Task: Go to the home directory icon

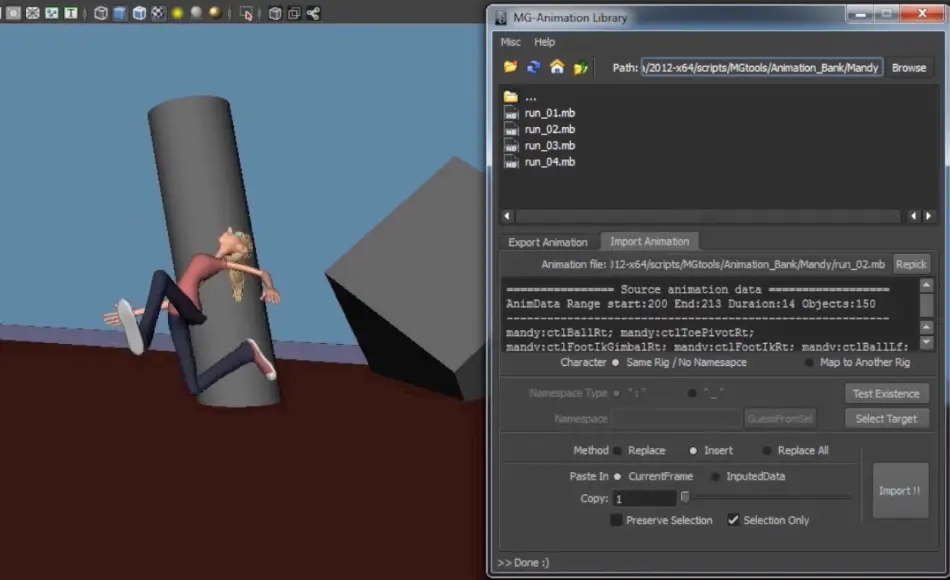Action: click(x=557, y=67)
